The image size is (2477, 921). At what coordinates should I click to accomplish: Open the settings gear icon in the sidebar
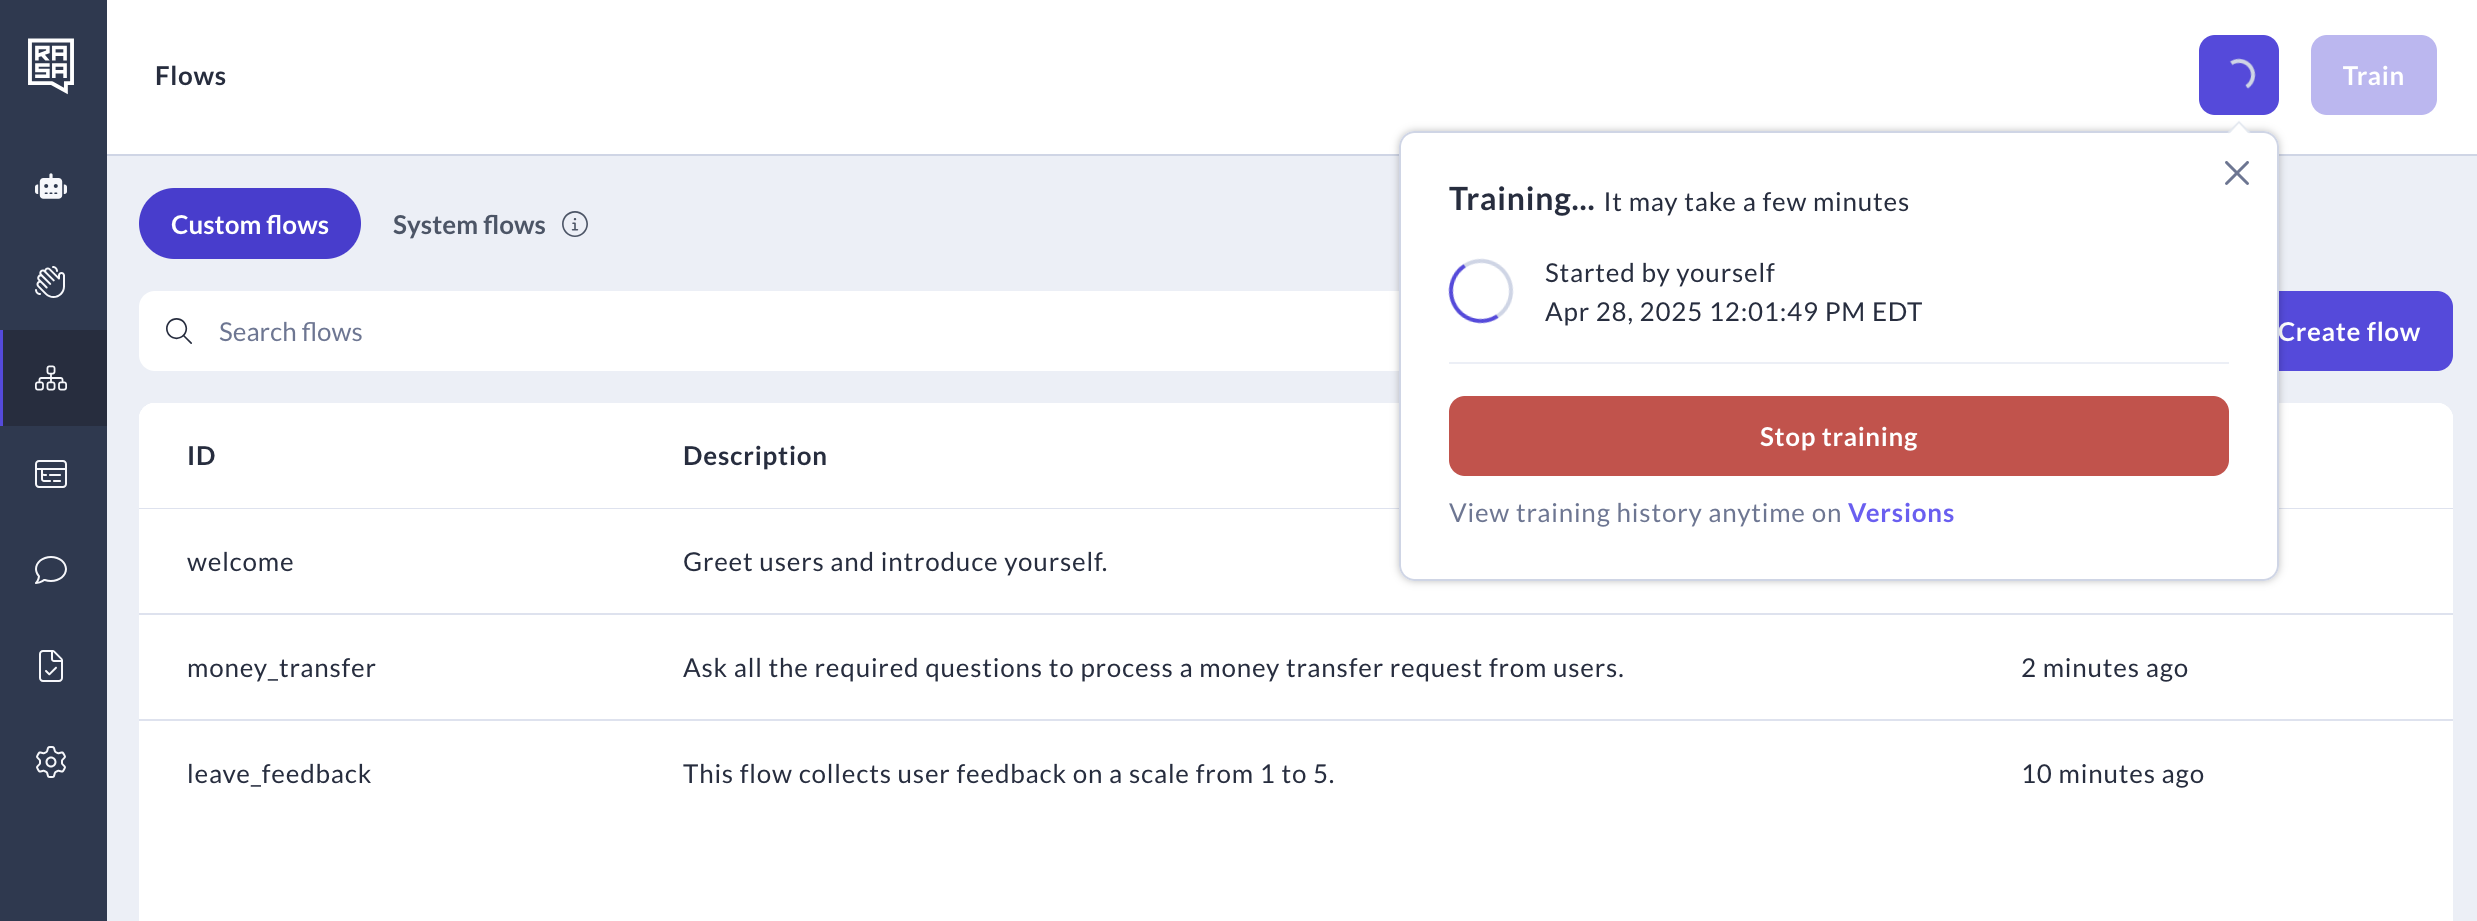click(51, 762)
